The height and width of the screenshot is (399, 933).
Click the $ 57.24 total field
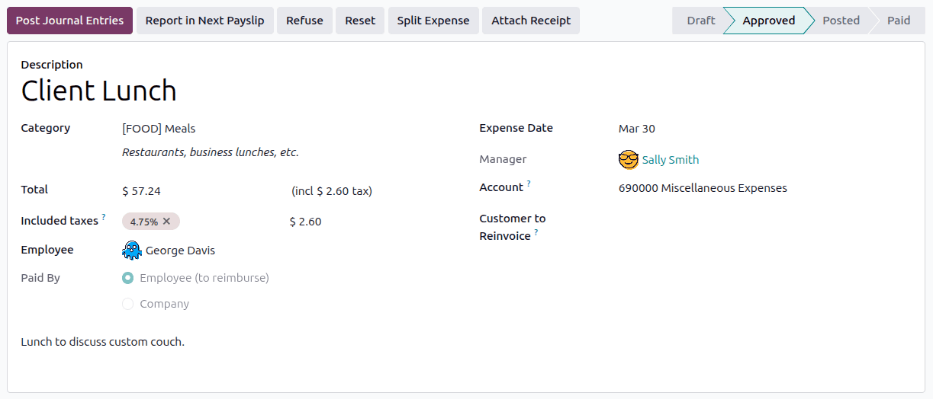[x=141, y=191]
